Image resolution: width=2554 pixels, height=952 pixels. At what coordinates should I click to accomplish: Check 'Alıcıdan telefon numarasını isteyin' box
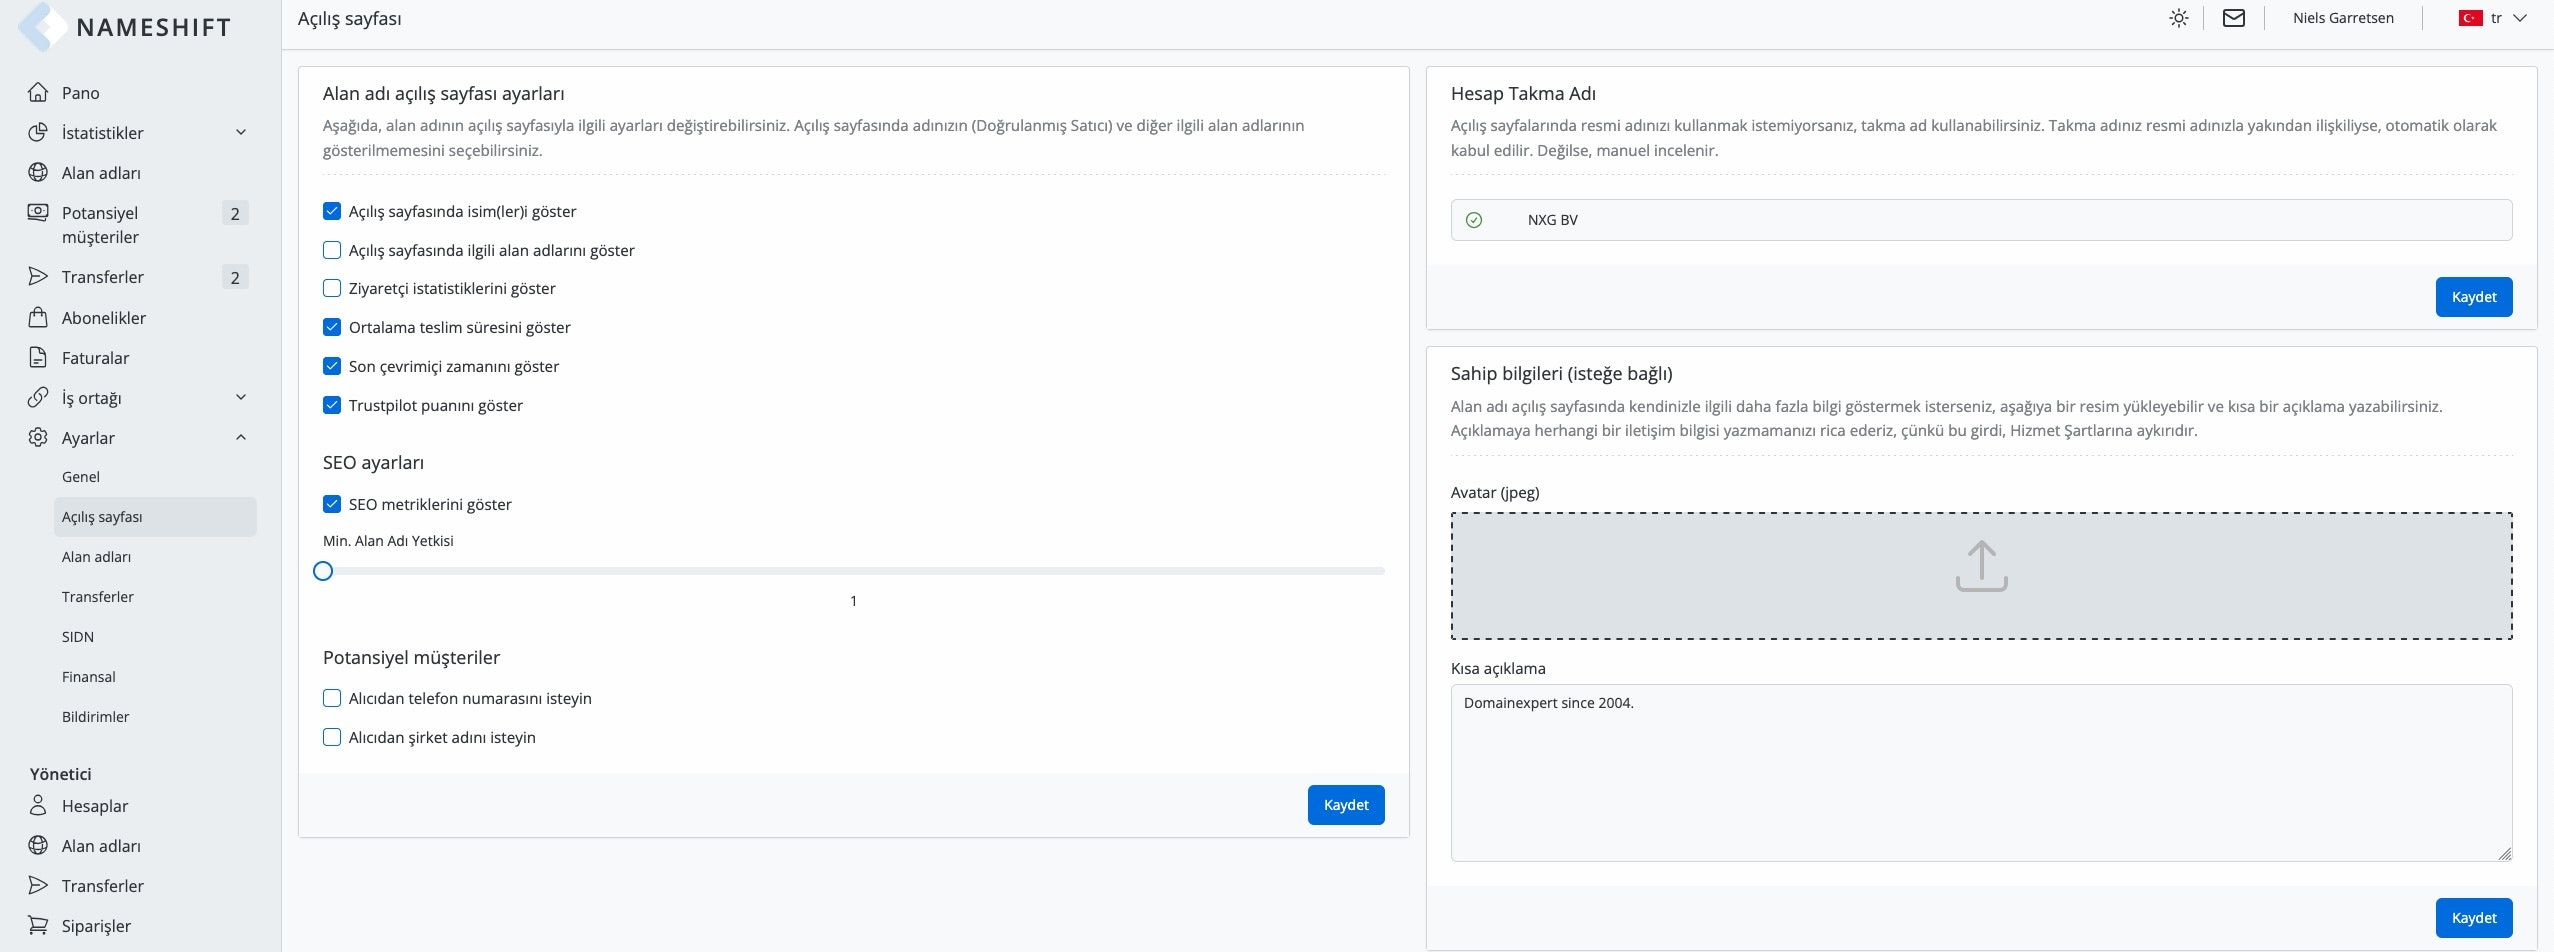point(332,698)
